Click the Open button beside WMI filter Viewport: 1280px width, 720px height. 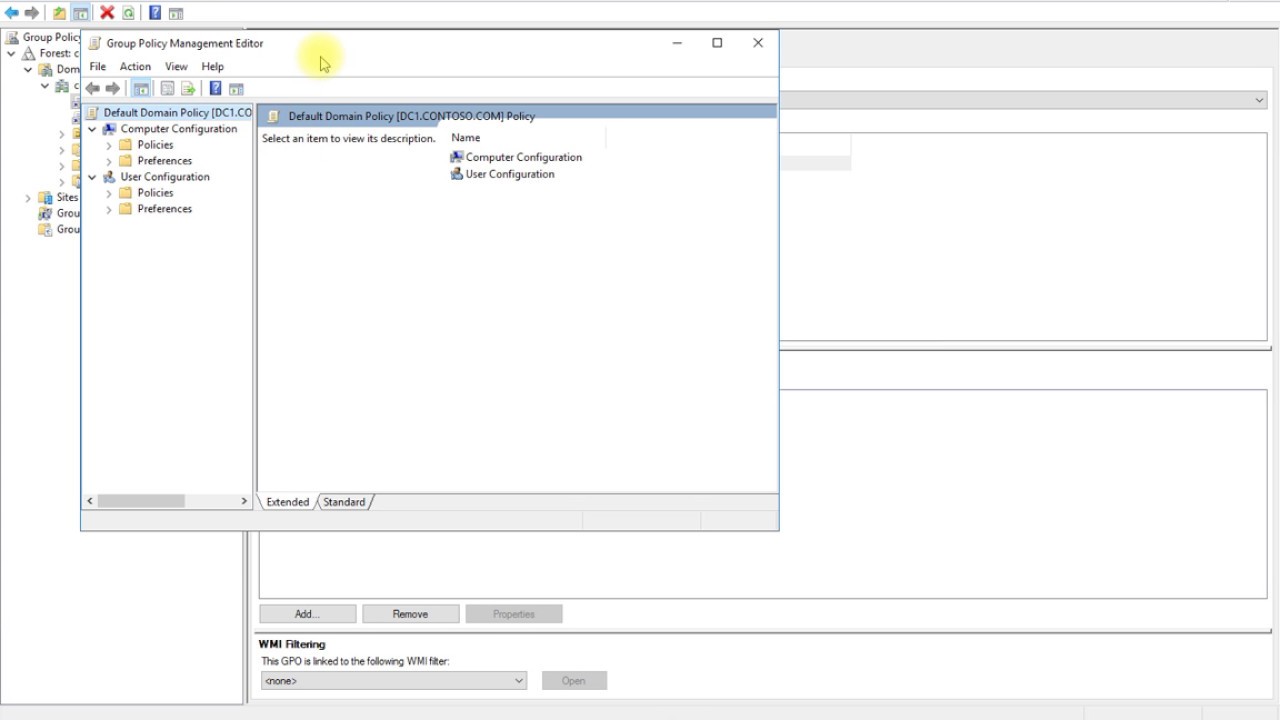(x=574, y=681)
